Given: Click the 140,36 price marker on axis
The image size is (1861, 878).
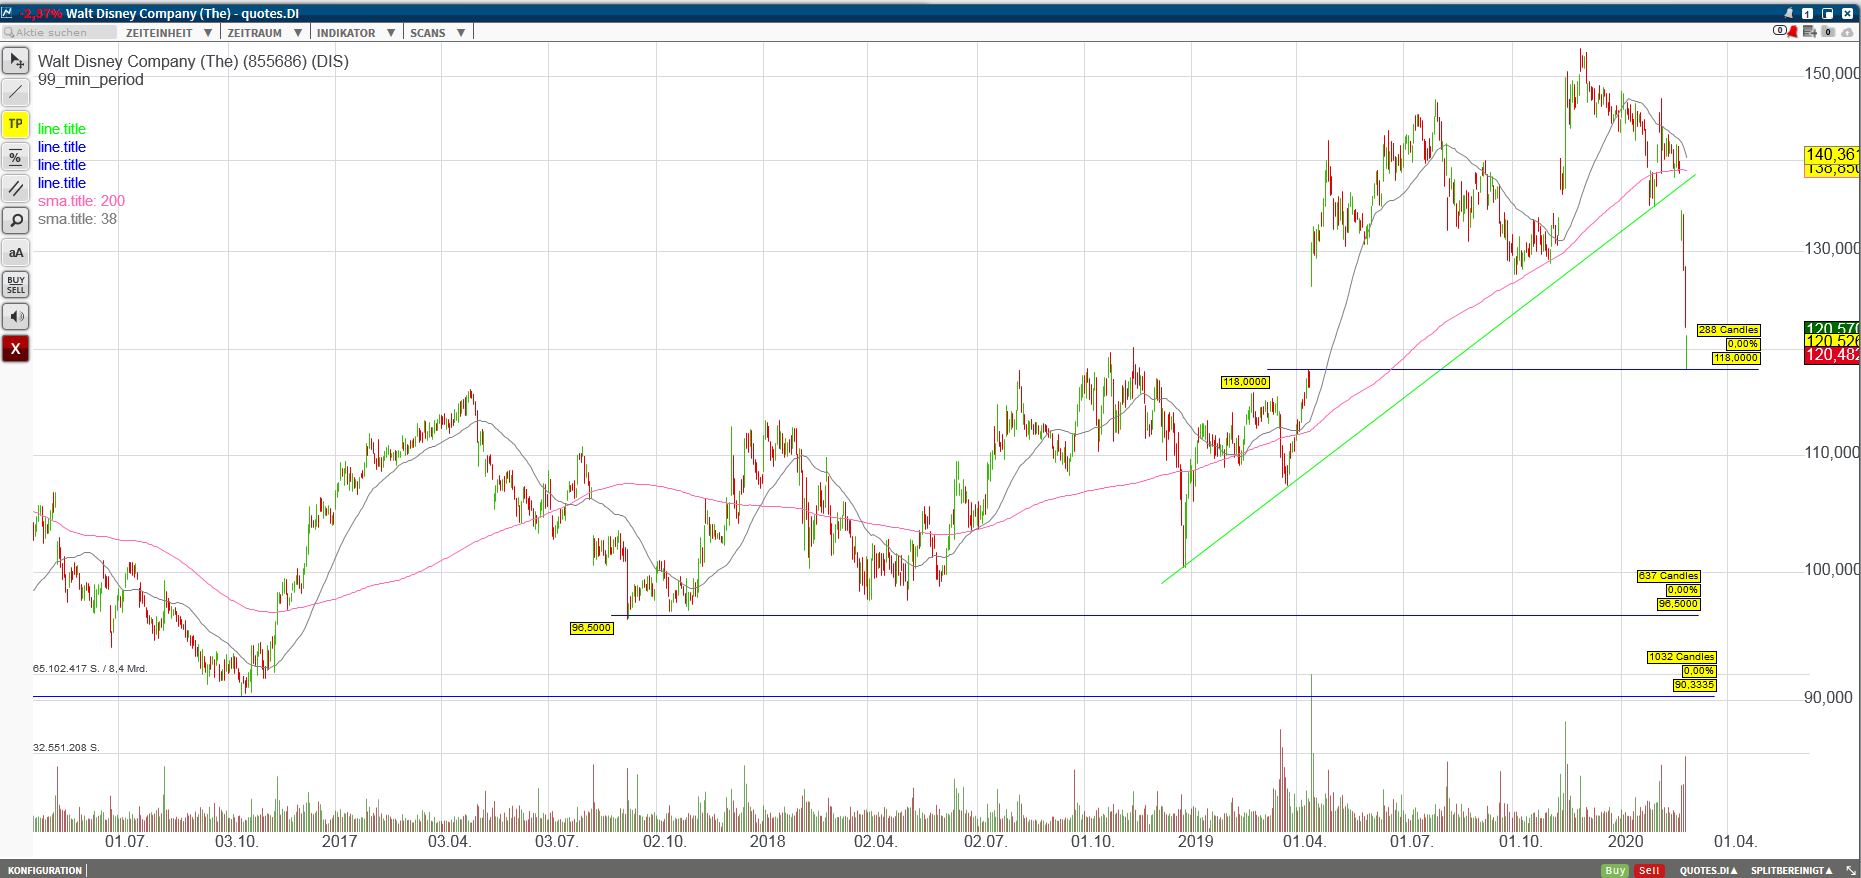Looking at the screenshot, I should click(1832, 154).
